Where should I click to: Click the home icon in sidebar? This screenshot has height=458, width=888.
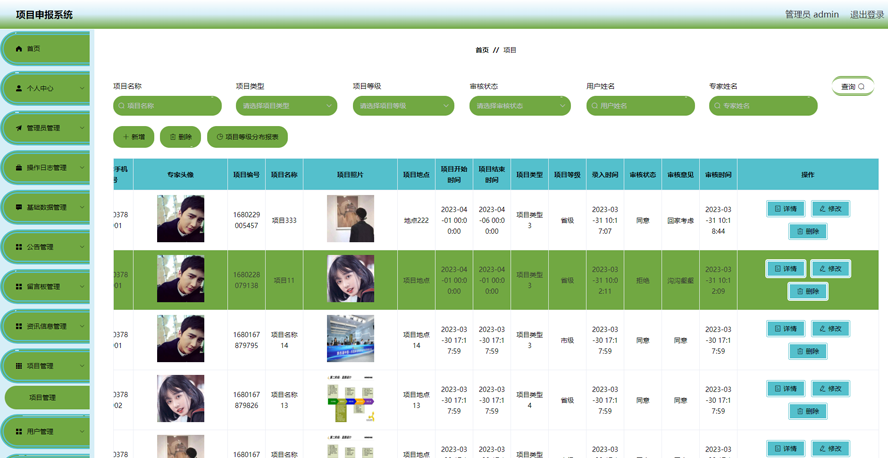click(x=19, y=49)
